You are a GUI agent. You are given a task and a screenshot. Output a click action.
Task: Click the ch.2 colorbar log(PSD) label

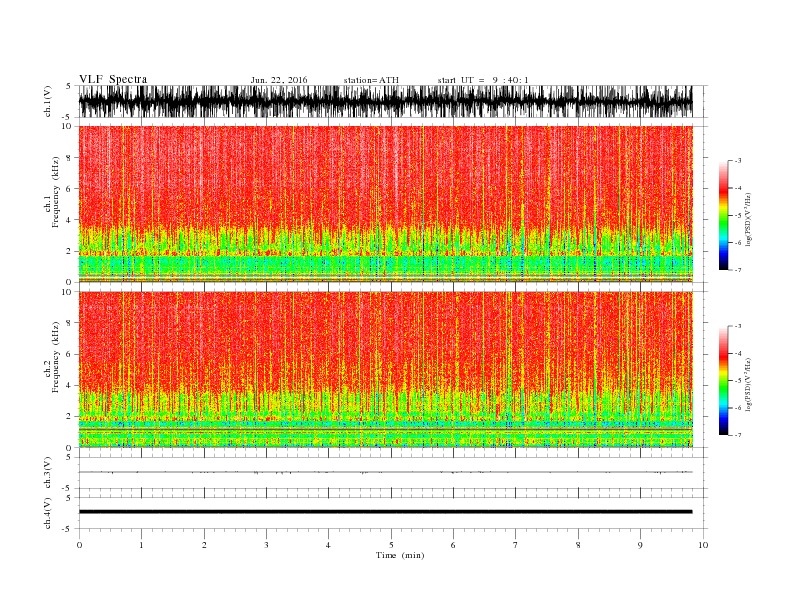click(x=748, y=384)
